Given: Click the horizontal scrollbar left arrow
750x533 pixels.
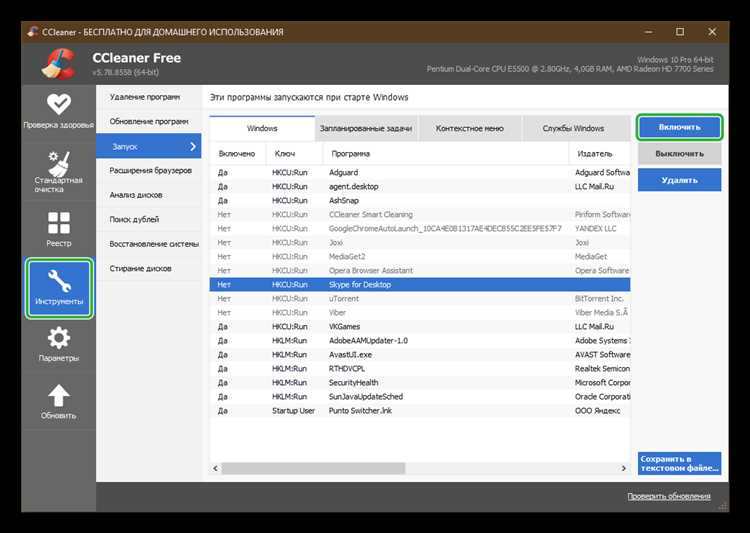Looking at the screenshot, I should pos(215,468).
